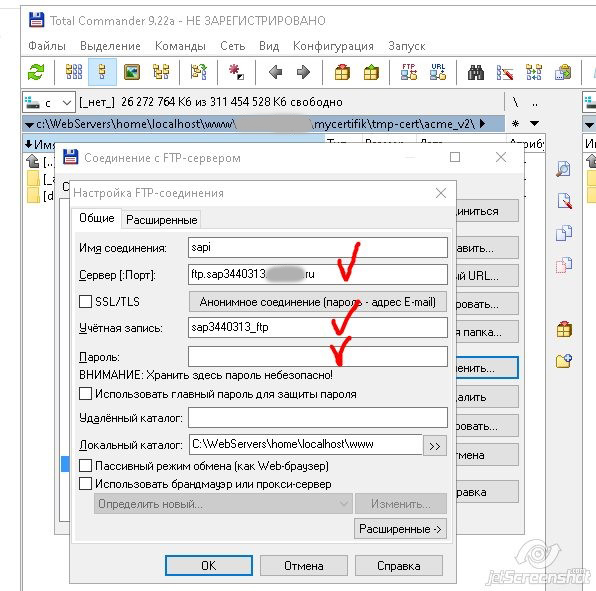Close the 'Настройка FTP-соединения' dialog
Viewport: 596px width, 591px height.
441,193
